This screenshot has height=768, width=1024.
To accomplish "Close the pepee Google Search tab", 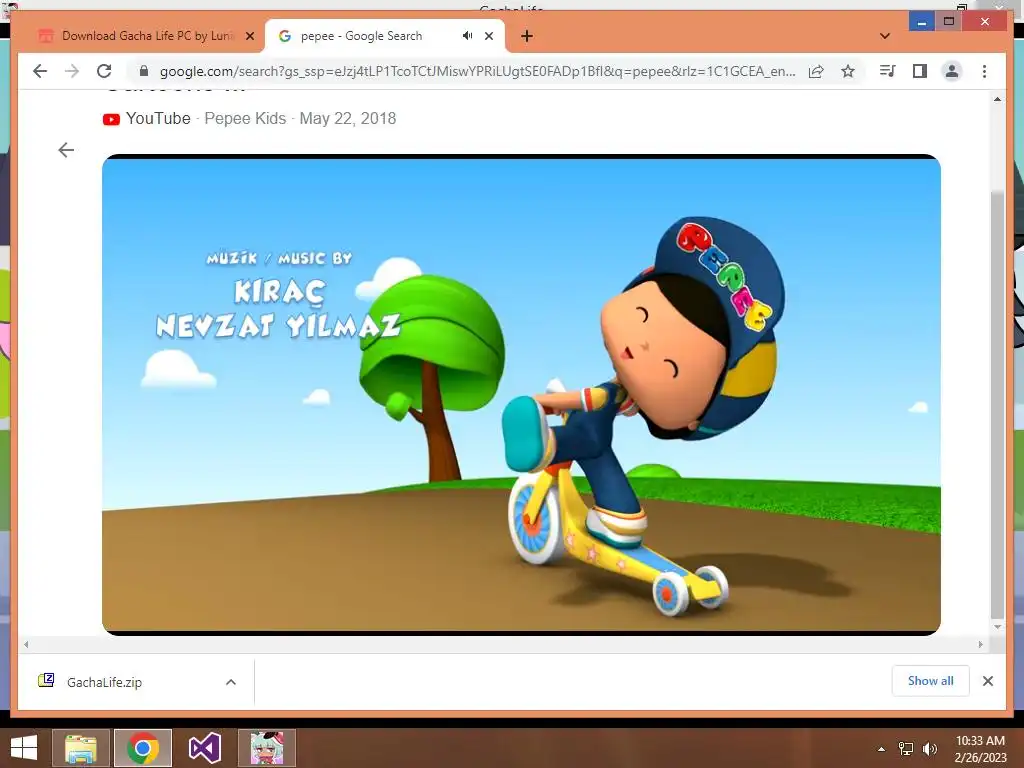I will [489, 36].
